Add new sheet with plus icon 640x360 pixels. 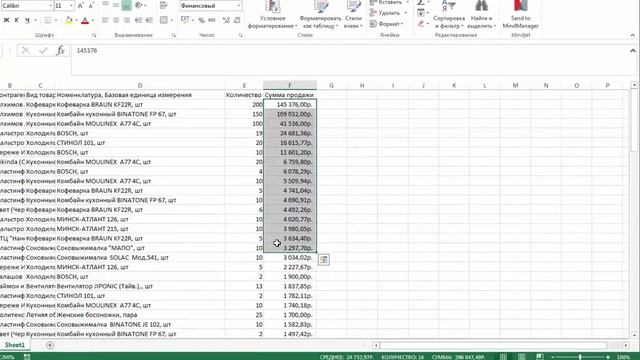click(50, 345)
